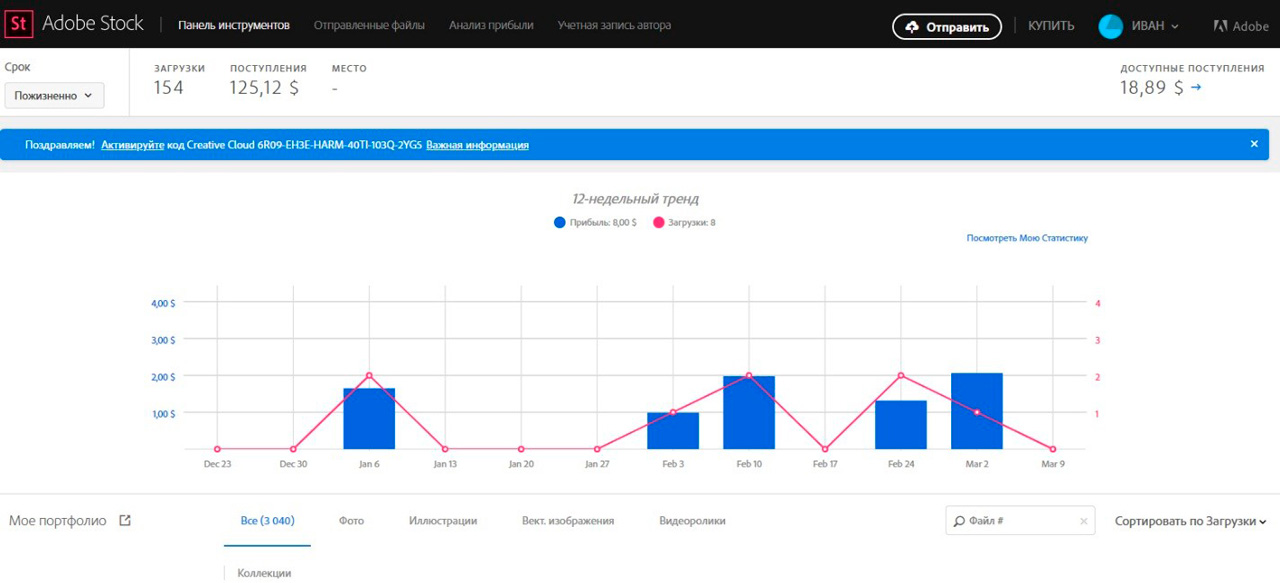
Task: Clear the file number search field
Action: [x=1083, y=521]
